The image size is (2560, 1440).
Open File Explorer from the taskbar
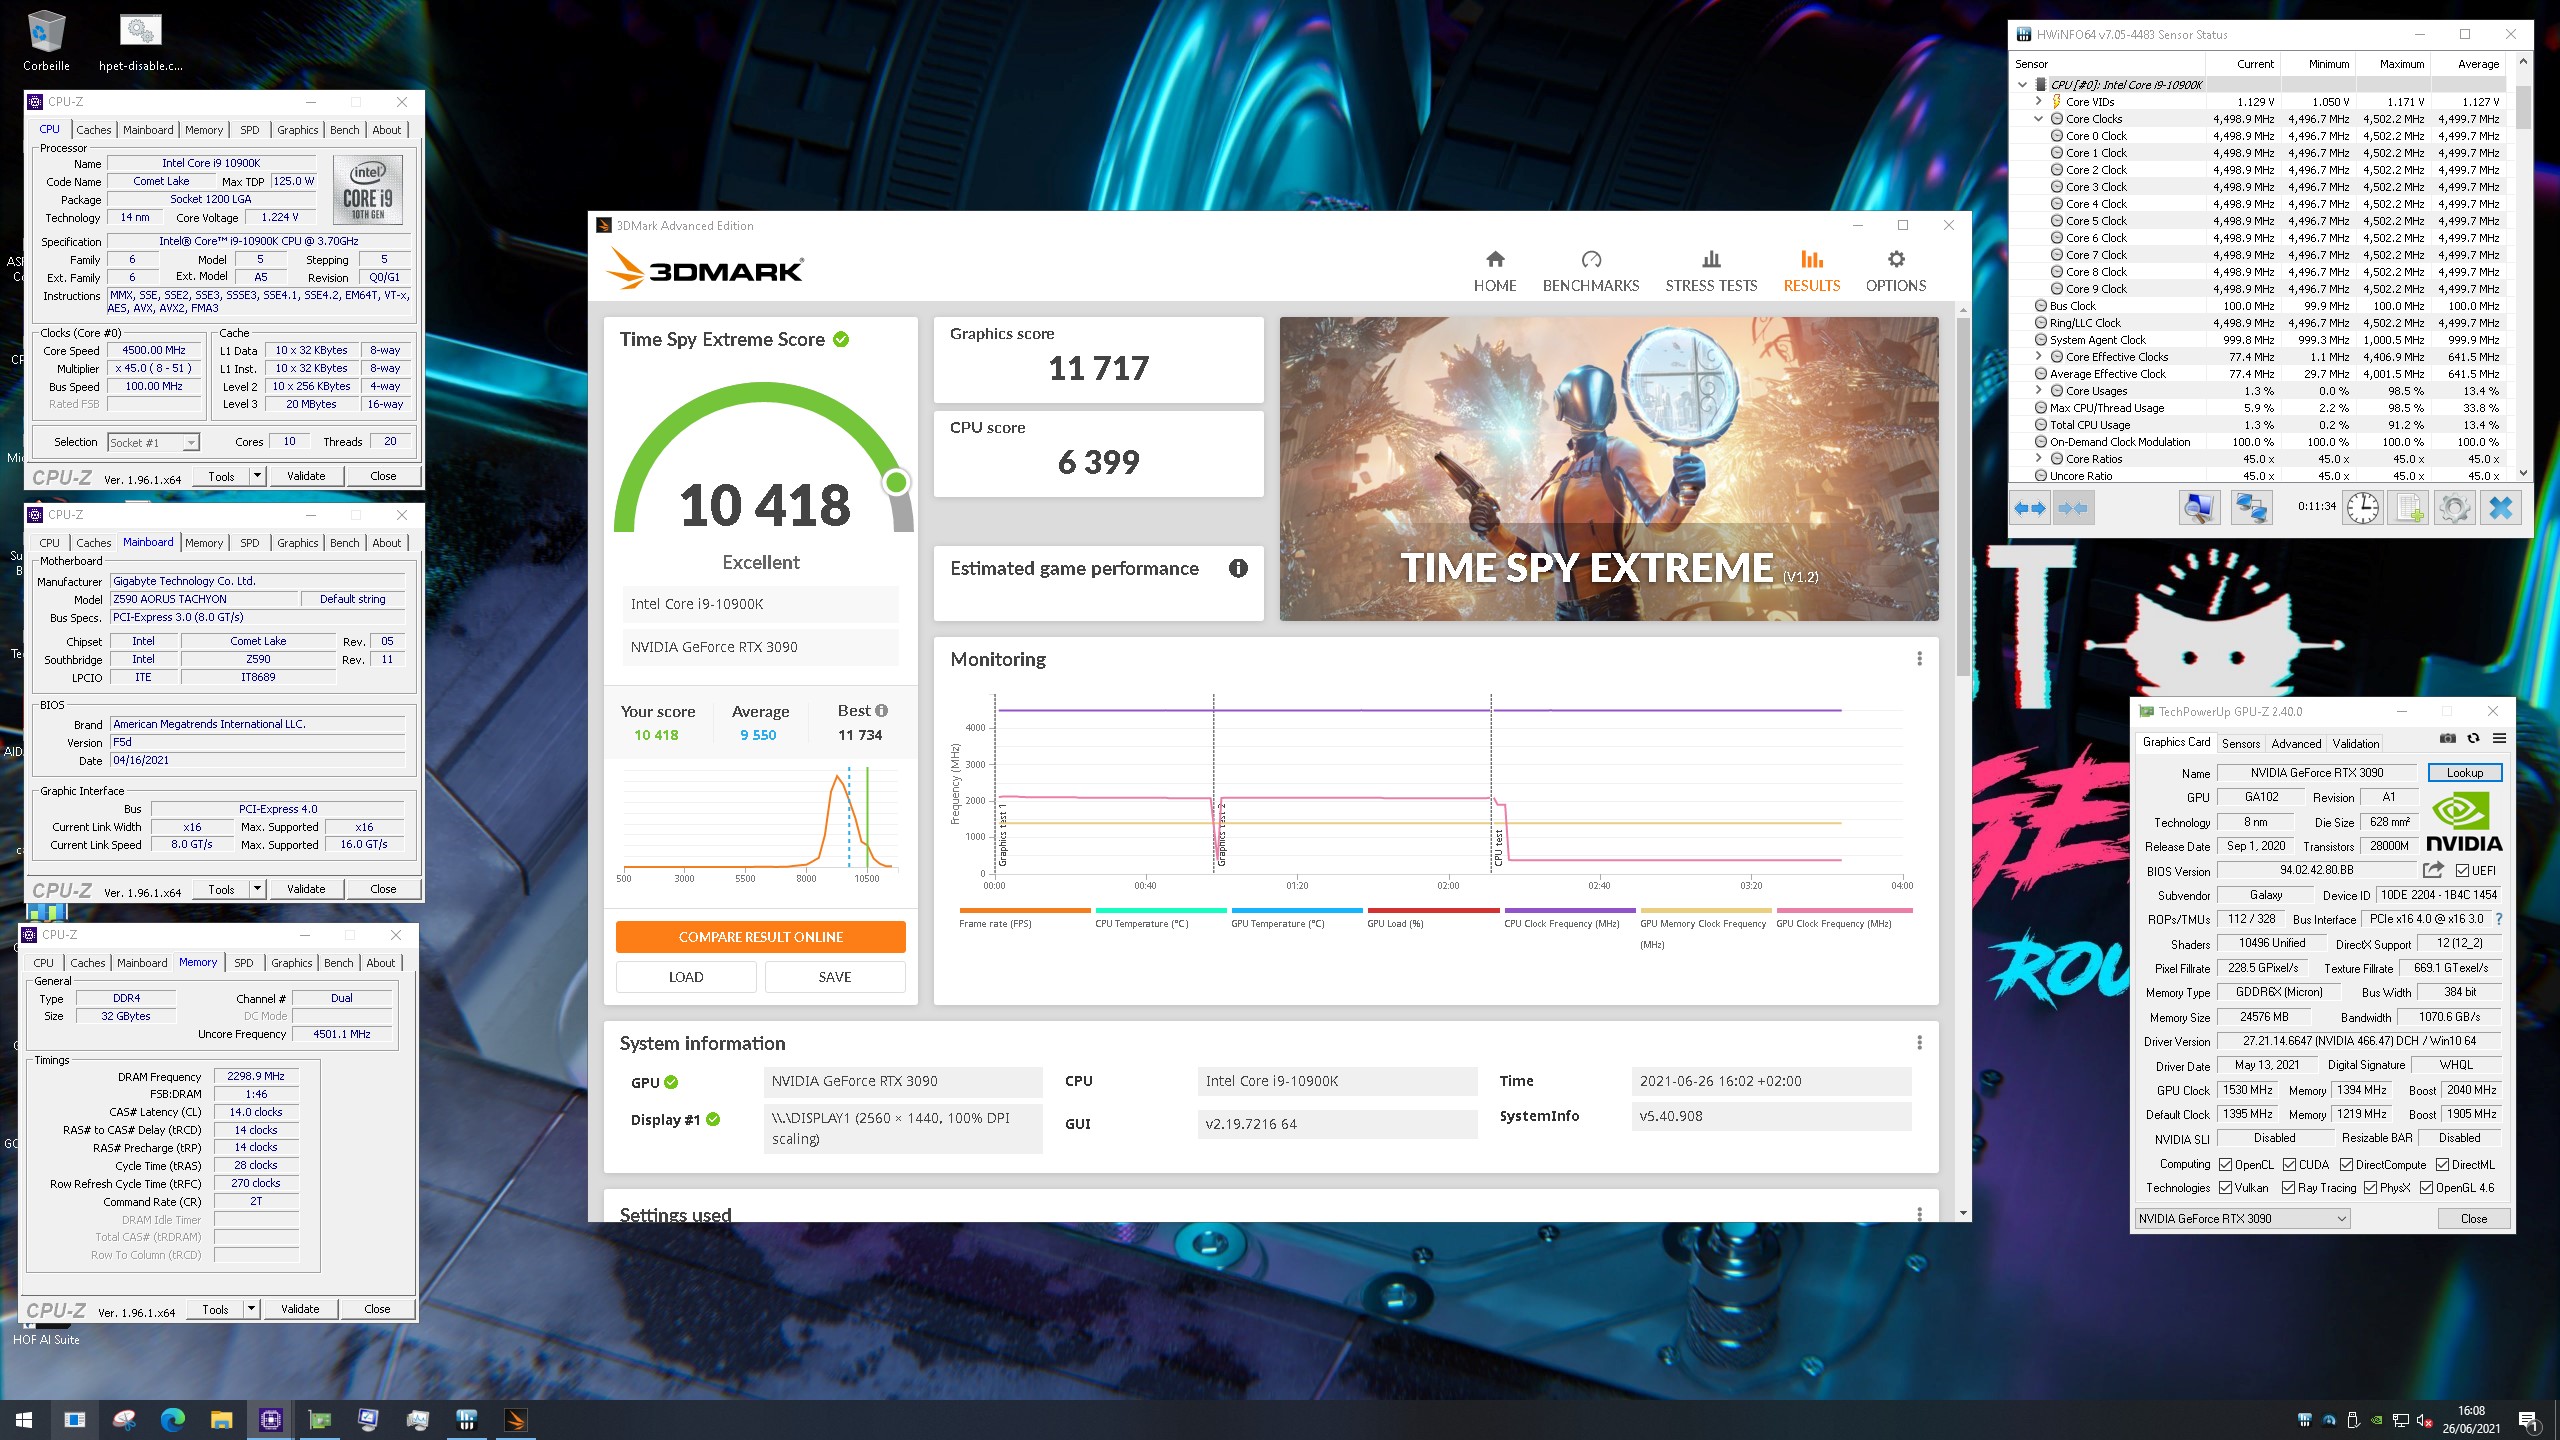point(221,1419)
